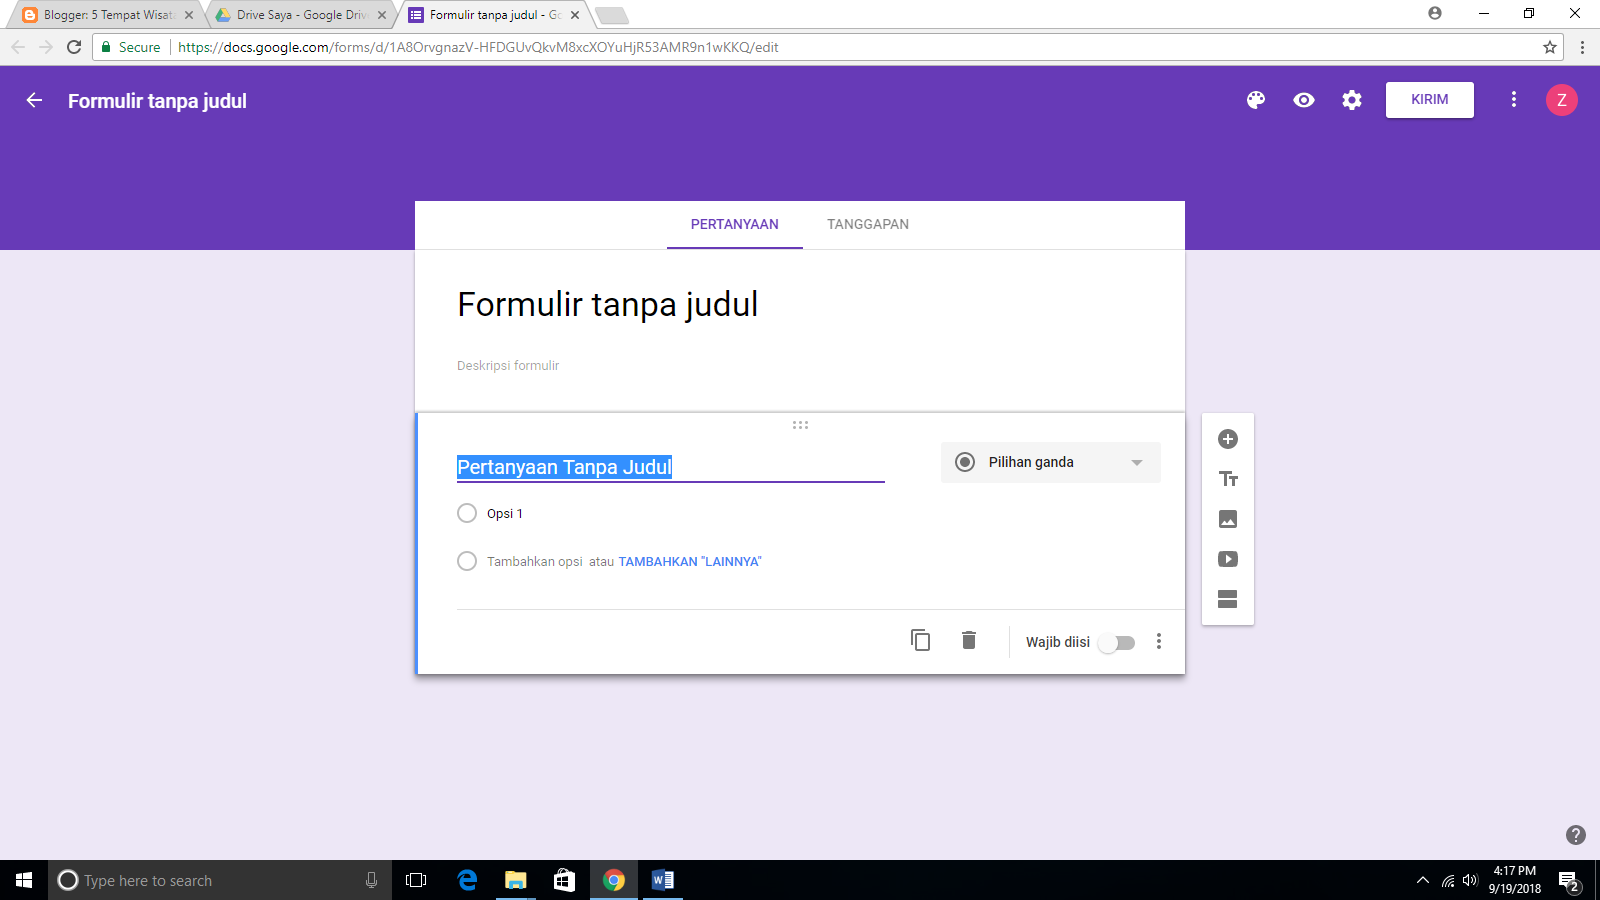Click the KIRIM button
The image size is (1600, 900).
coord(1429,99)
